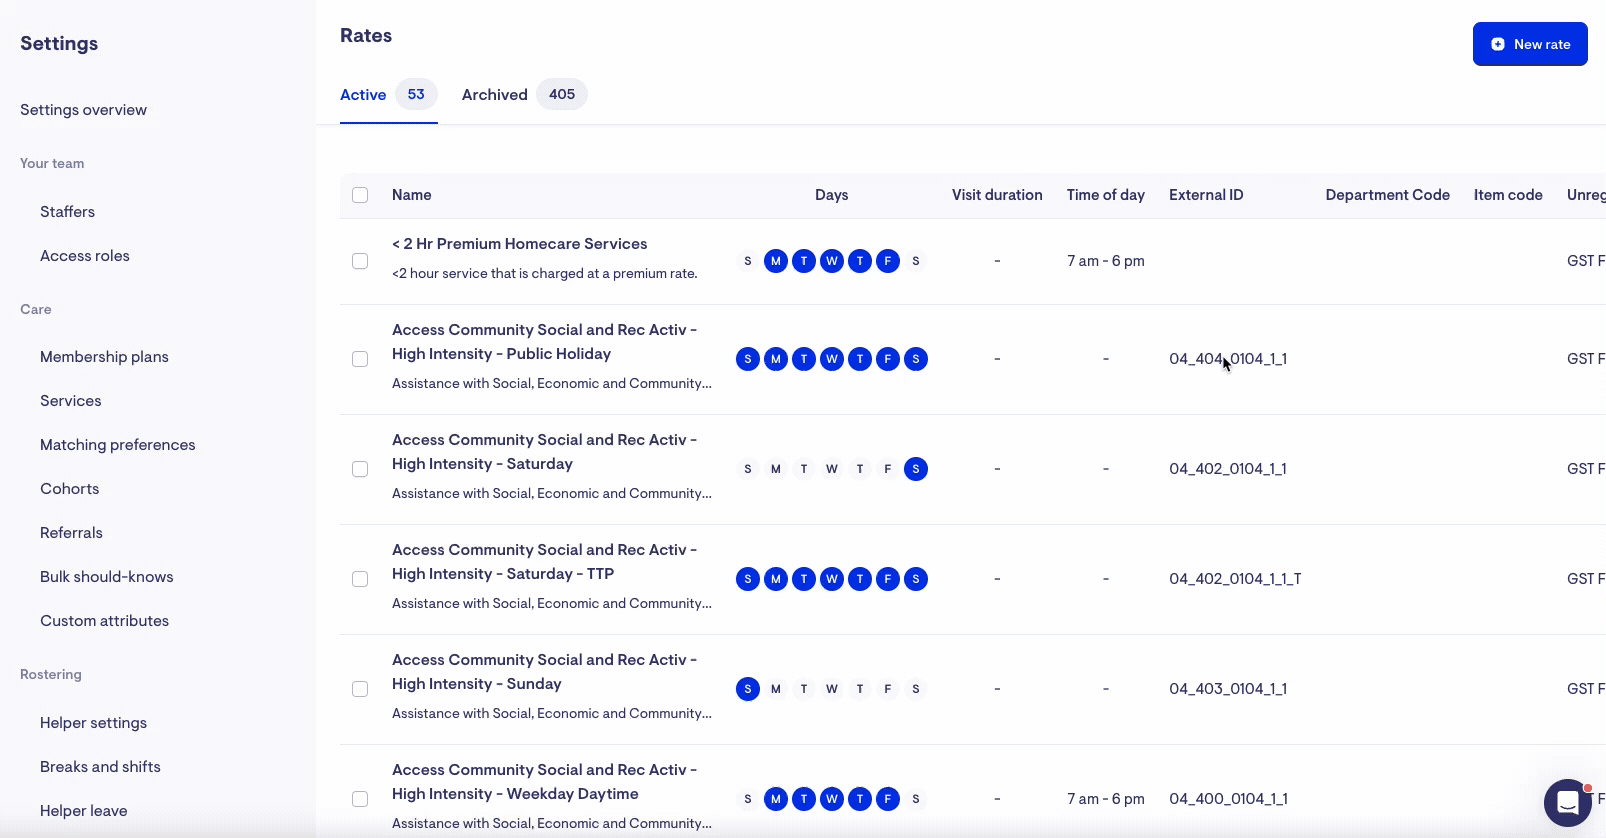This screenshot has height=838, width=1606.
Task: Open Membership plans settings
Action: 104,357
